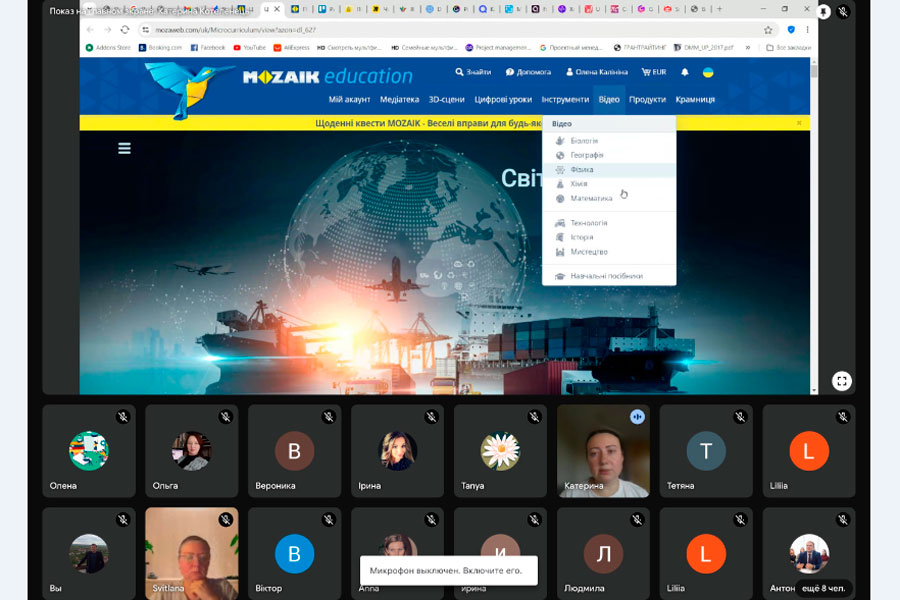This screenshot has width=900, height=600.
Task: Select the Катерина video tile
Action: [603, 451]
